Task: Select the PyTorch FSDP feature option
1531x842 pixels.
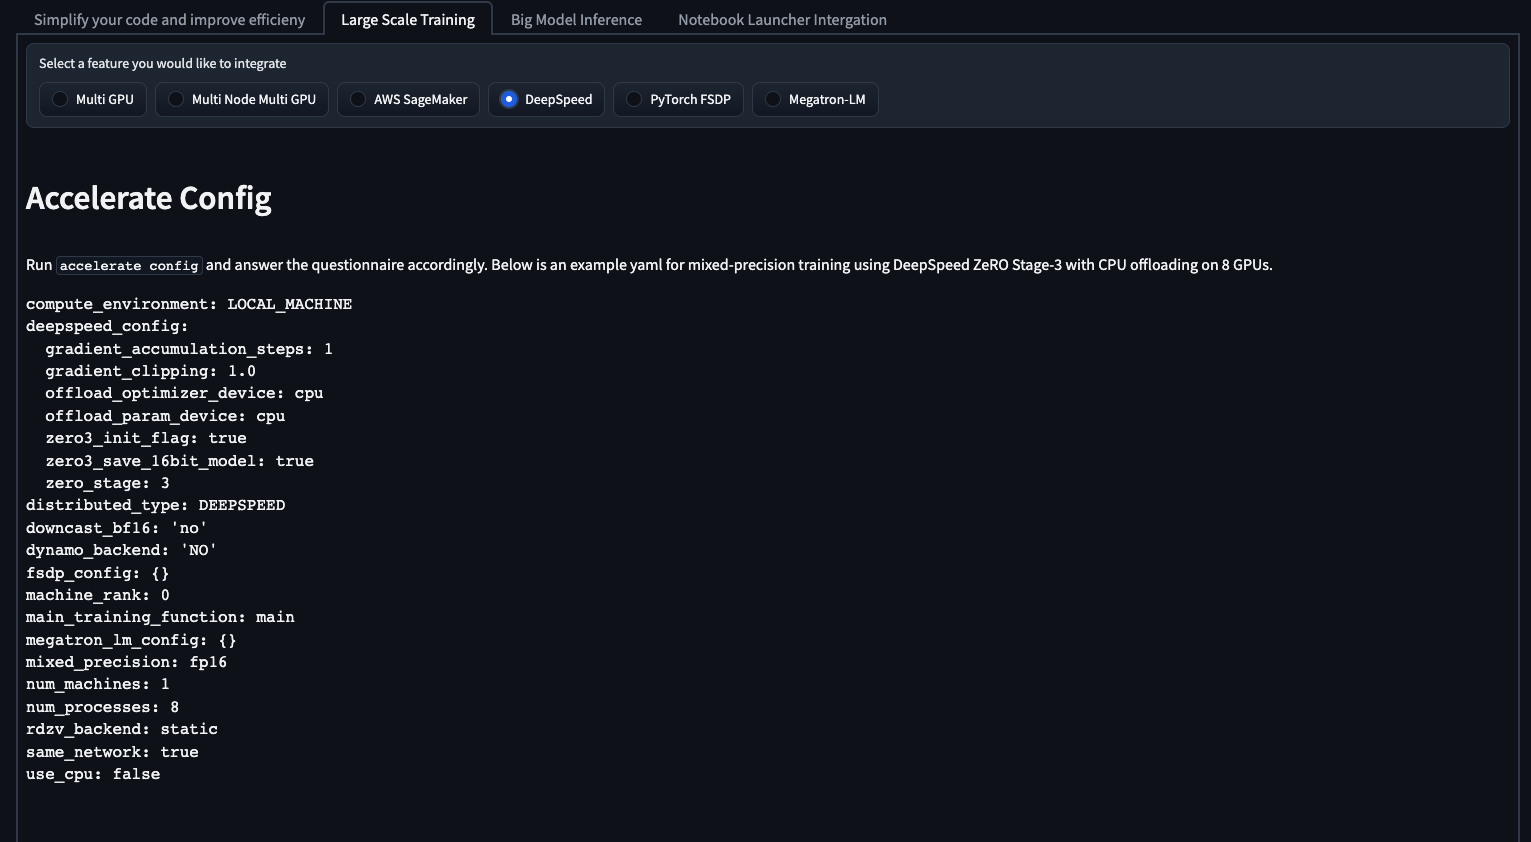Action: tap(634, 100)
